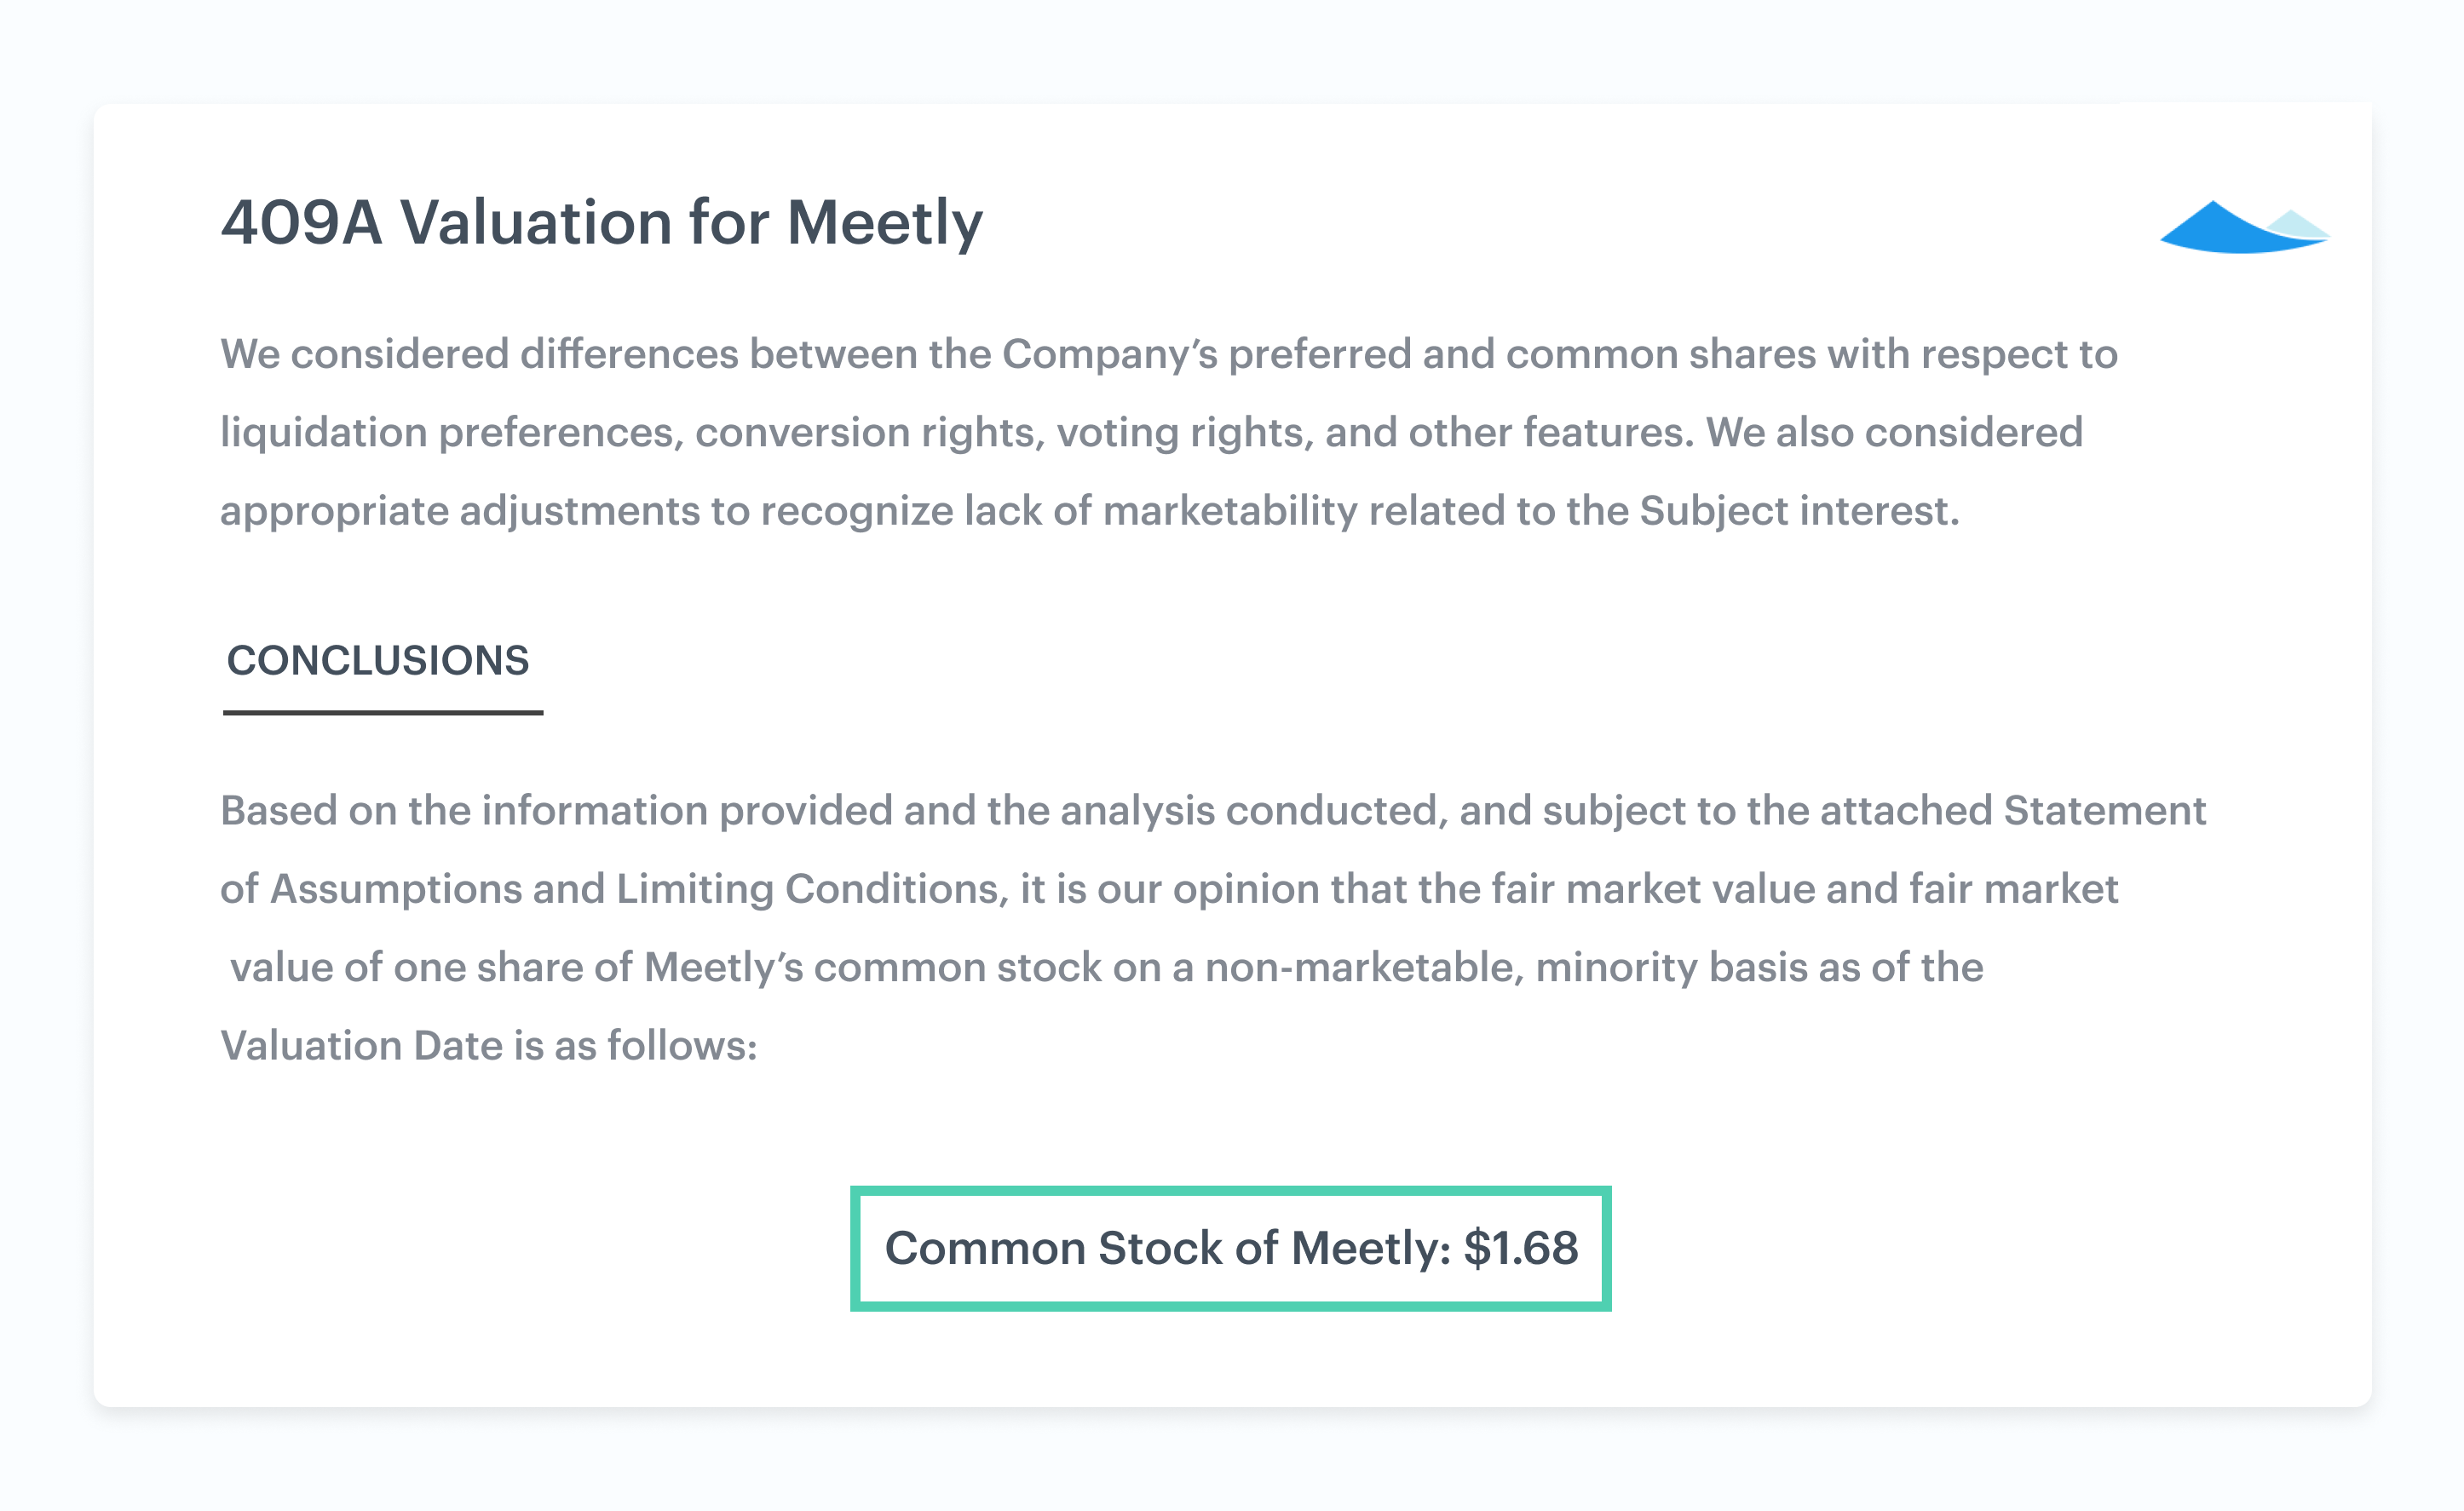2464x1511 pixels.
Task: Click the green border of valuation box
Action: pos(1231,1191)
